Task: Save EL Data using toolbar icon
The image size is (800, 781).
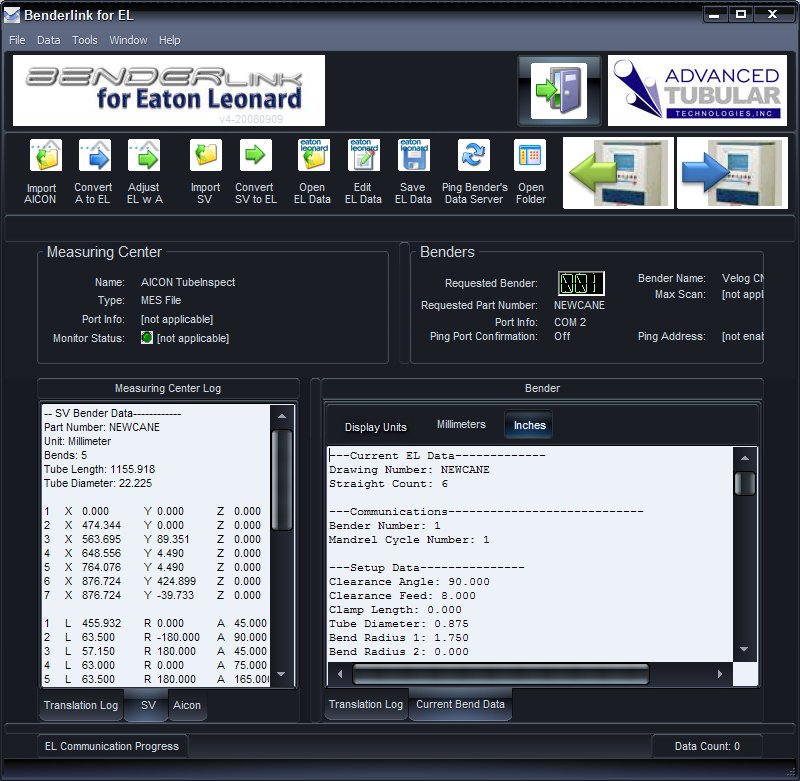Action: tap(413, 157)
